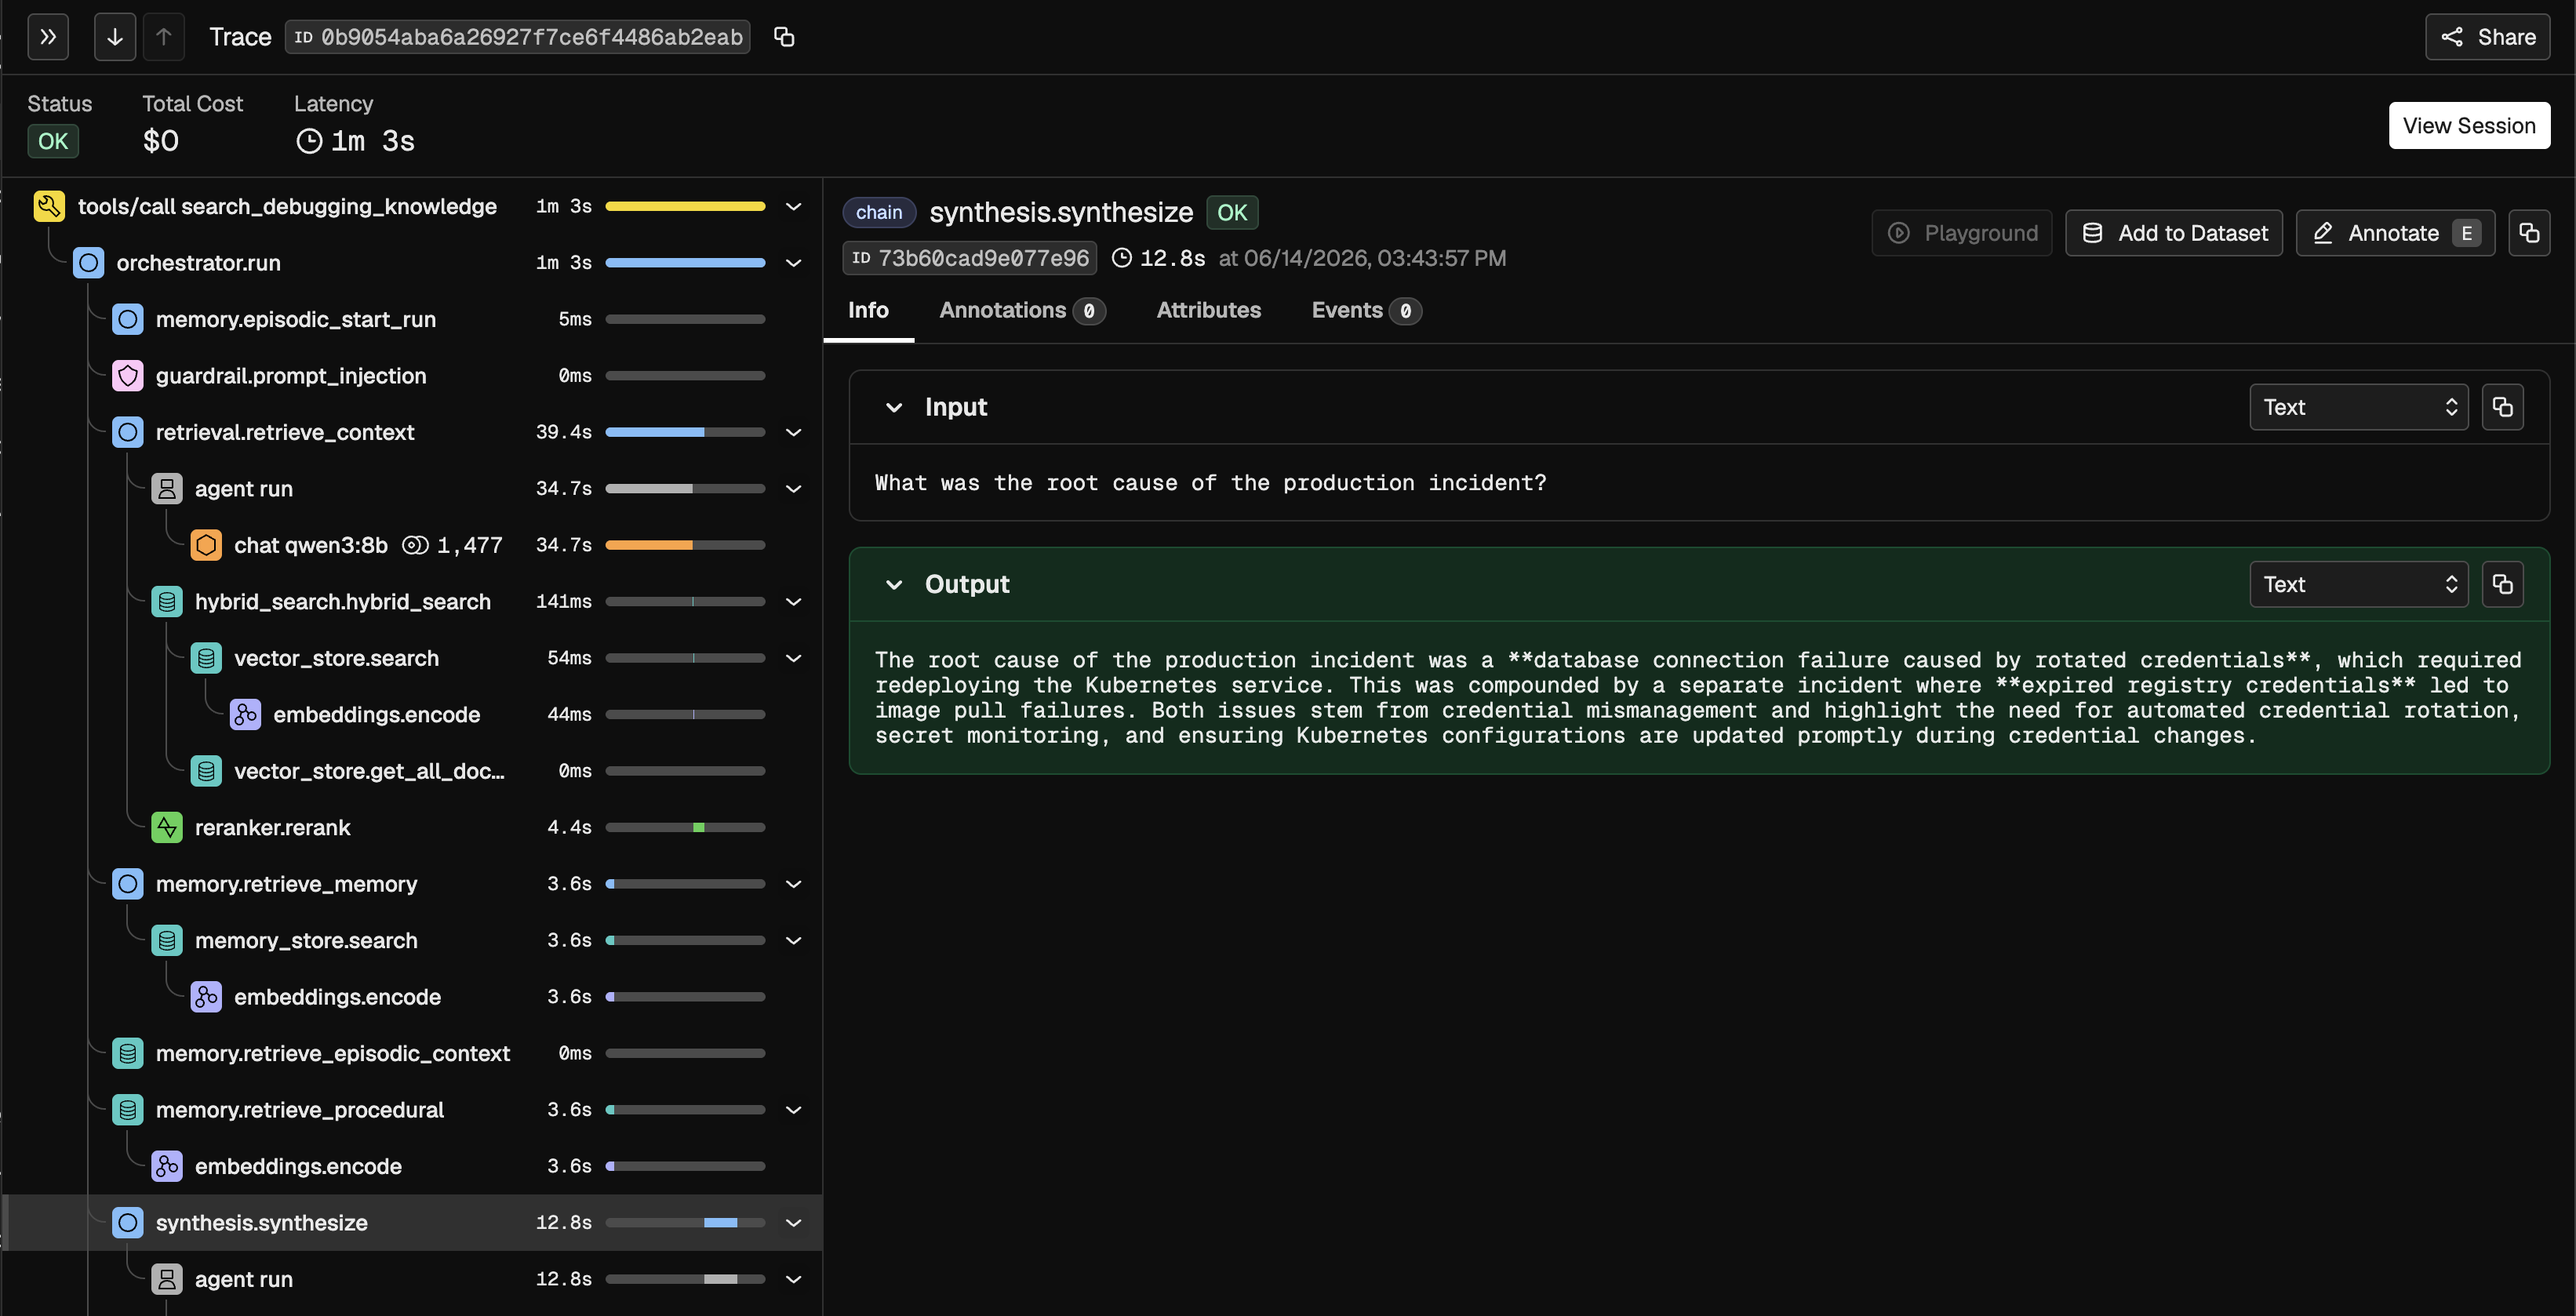Go to previous trace with up arrow
Viewport: 2576px width, 1316px height.
coord(164,37)
